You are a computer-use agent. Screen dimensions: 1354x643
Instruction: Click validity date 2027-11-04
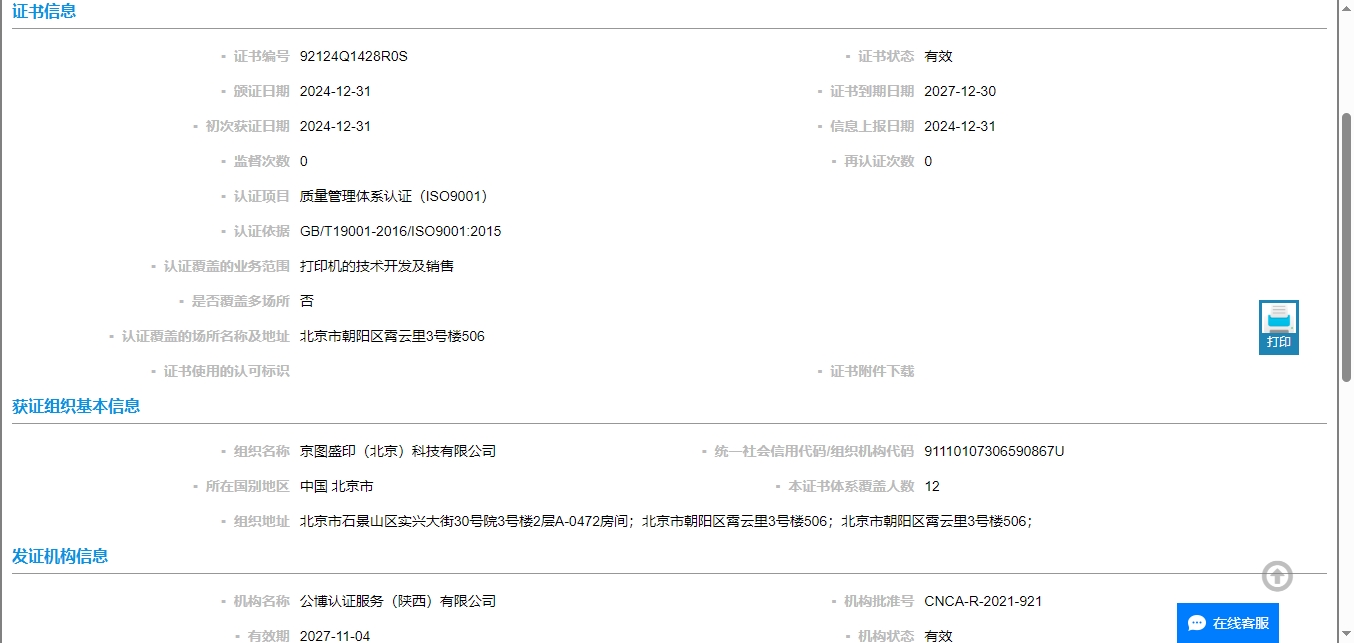(x=335, y=636)
